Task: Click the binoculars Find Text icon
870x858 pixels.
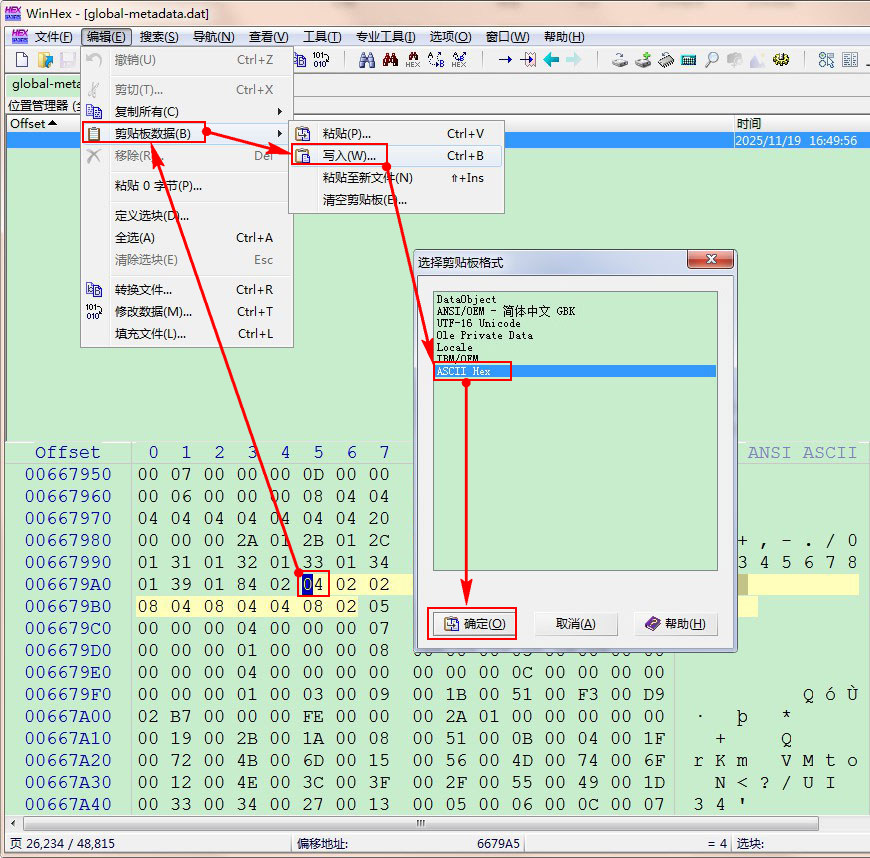Action: [366, 60]
